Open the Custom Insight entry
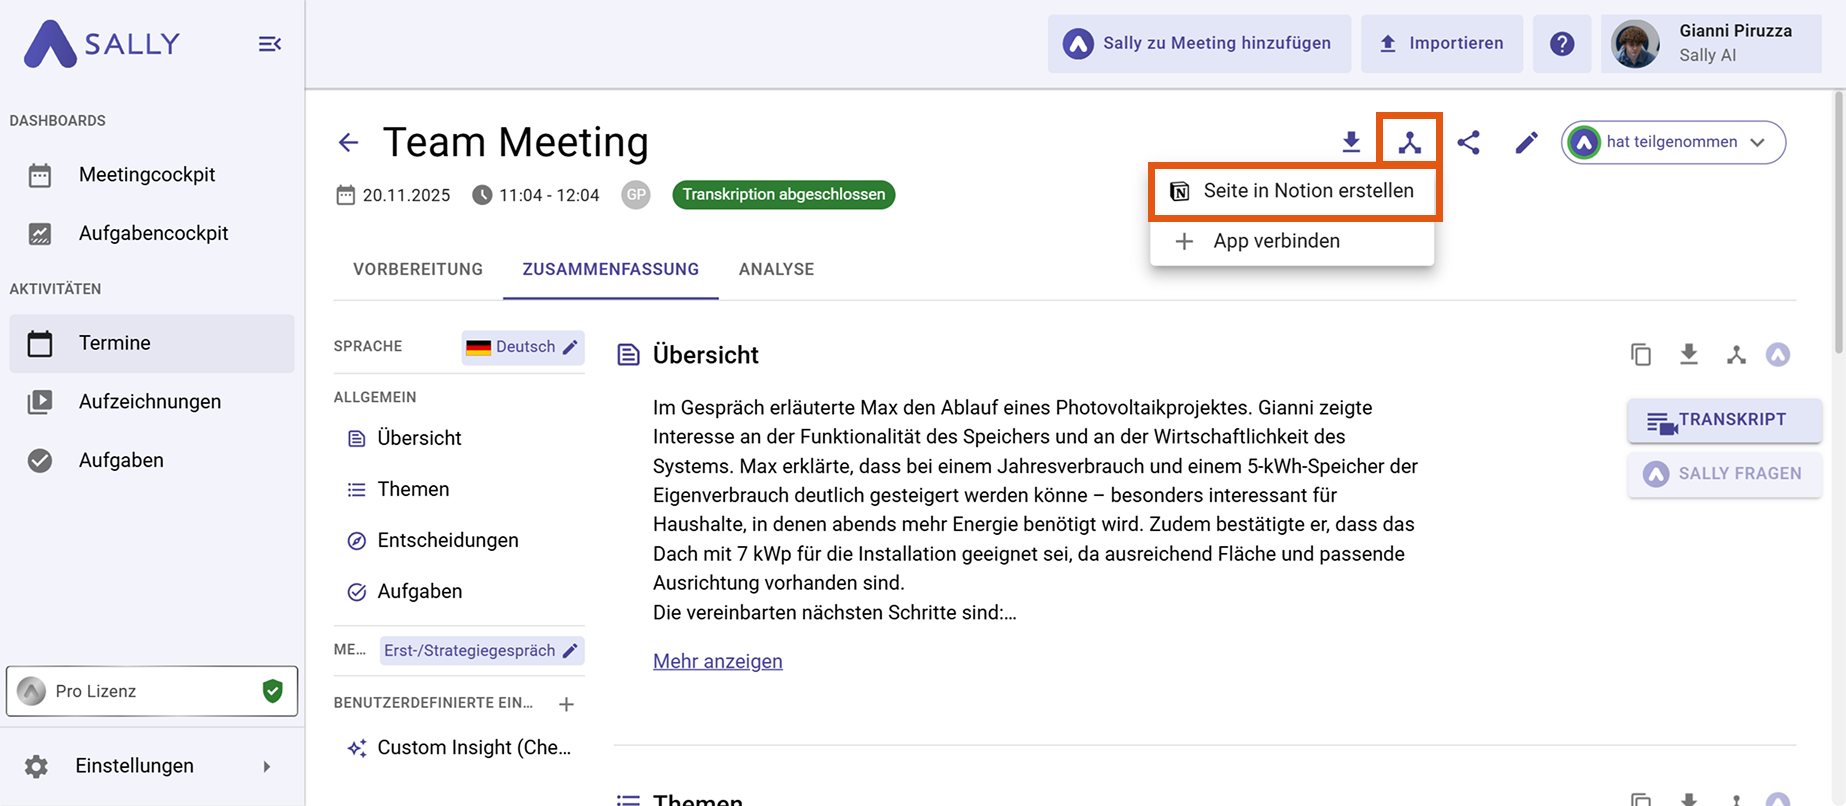Image resolution: width=1846 pixels, height=806 pixels. (x=460, y=748)
